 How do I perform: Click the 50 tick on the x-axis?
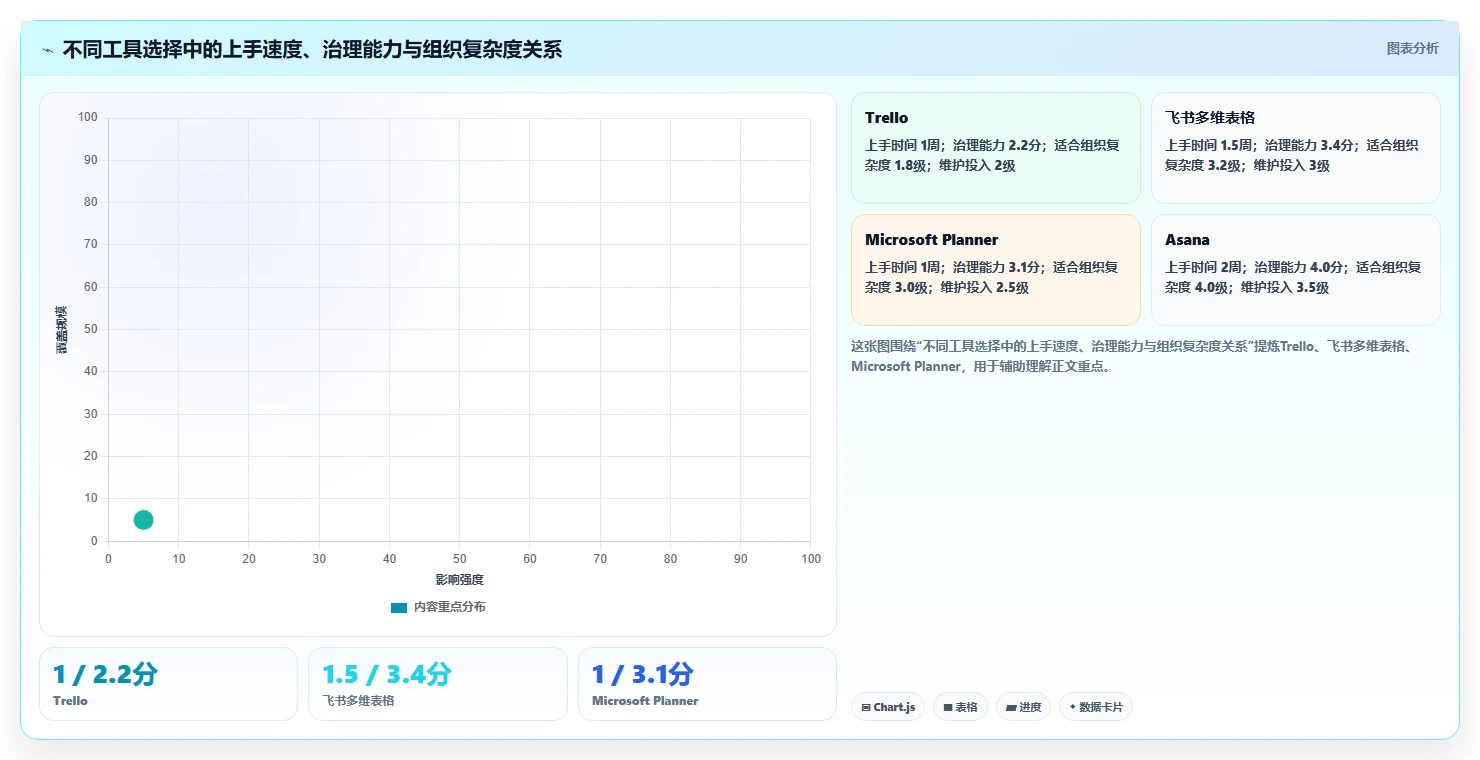coord(459,559)
